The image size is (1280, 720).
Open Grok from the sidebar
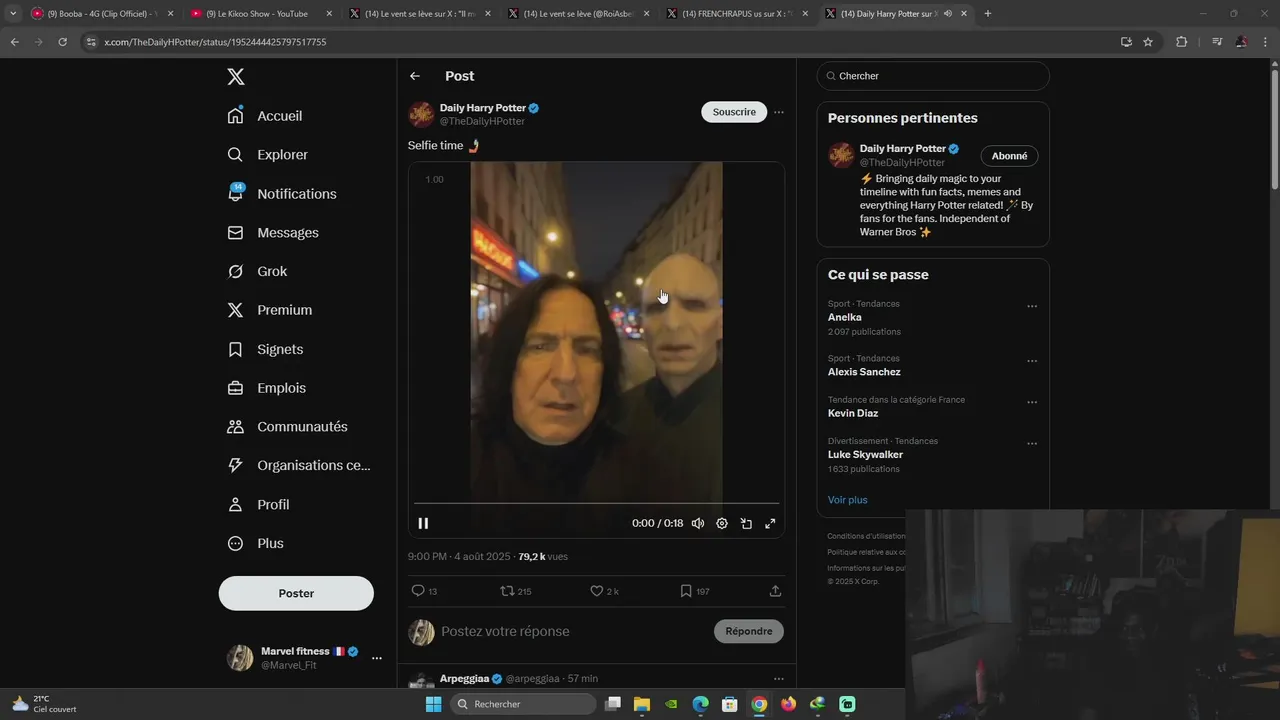258,272
